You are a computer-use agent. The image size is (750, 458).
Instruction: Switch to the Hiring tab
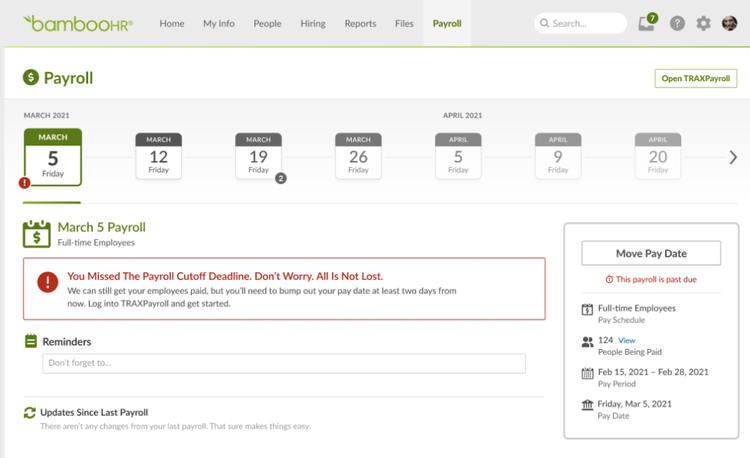(x=313, y=23)
